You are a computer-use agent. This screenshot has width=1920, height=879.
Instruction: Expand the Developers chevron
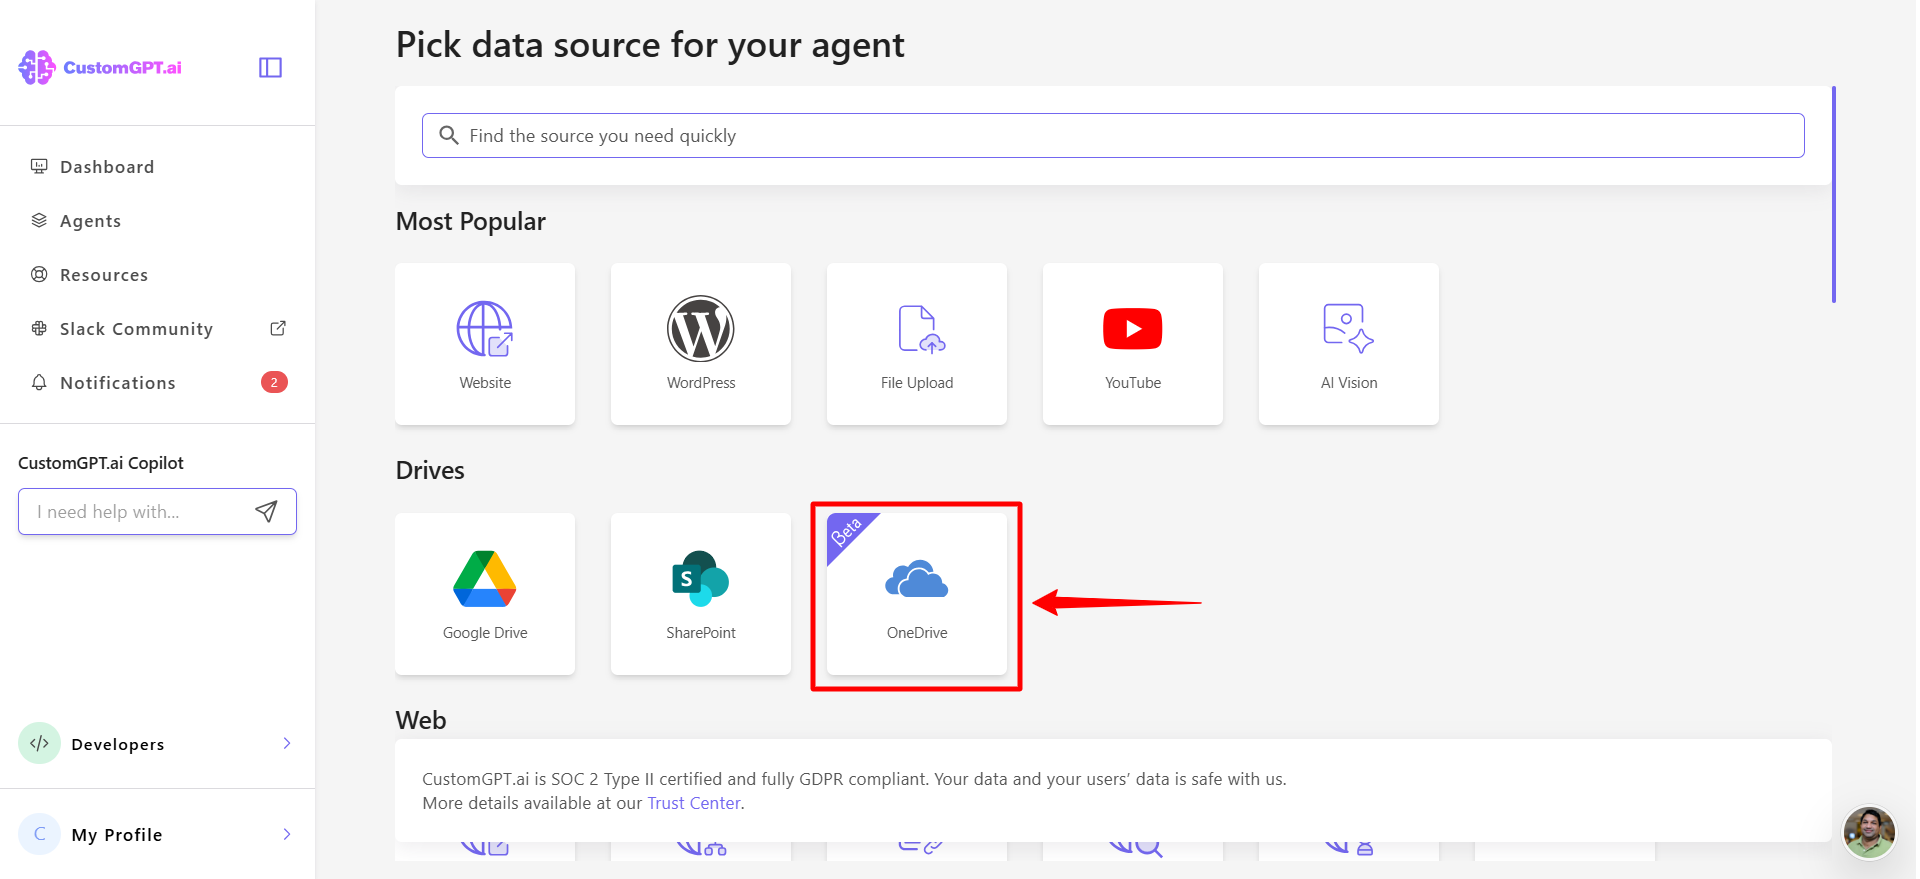tap(287, 743)
